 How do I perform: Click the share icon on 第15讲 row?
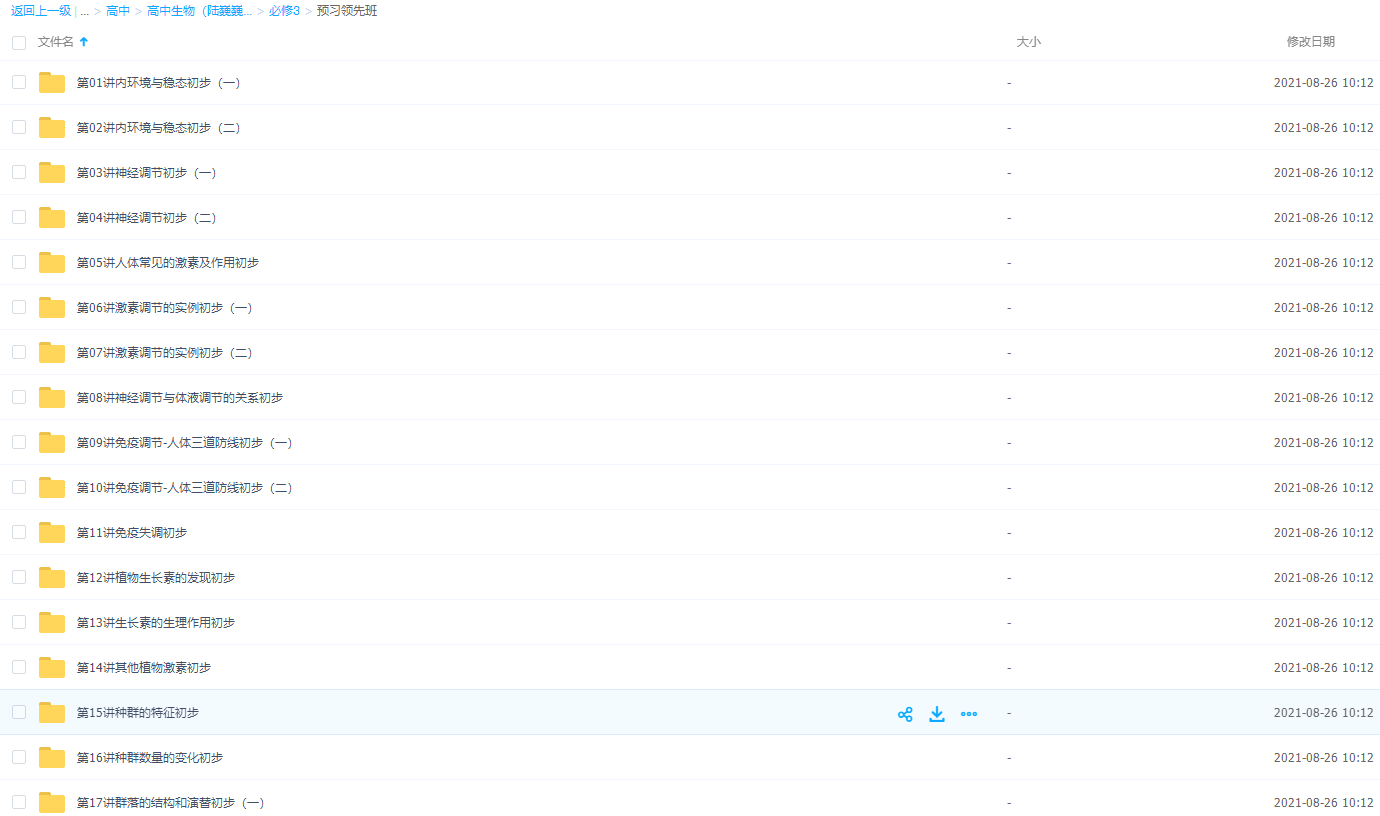click(x=905, y=714)
